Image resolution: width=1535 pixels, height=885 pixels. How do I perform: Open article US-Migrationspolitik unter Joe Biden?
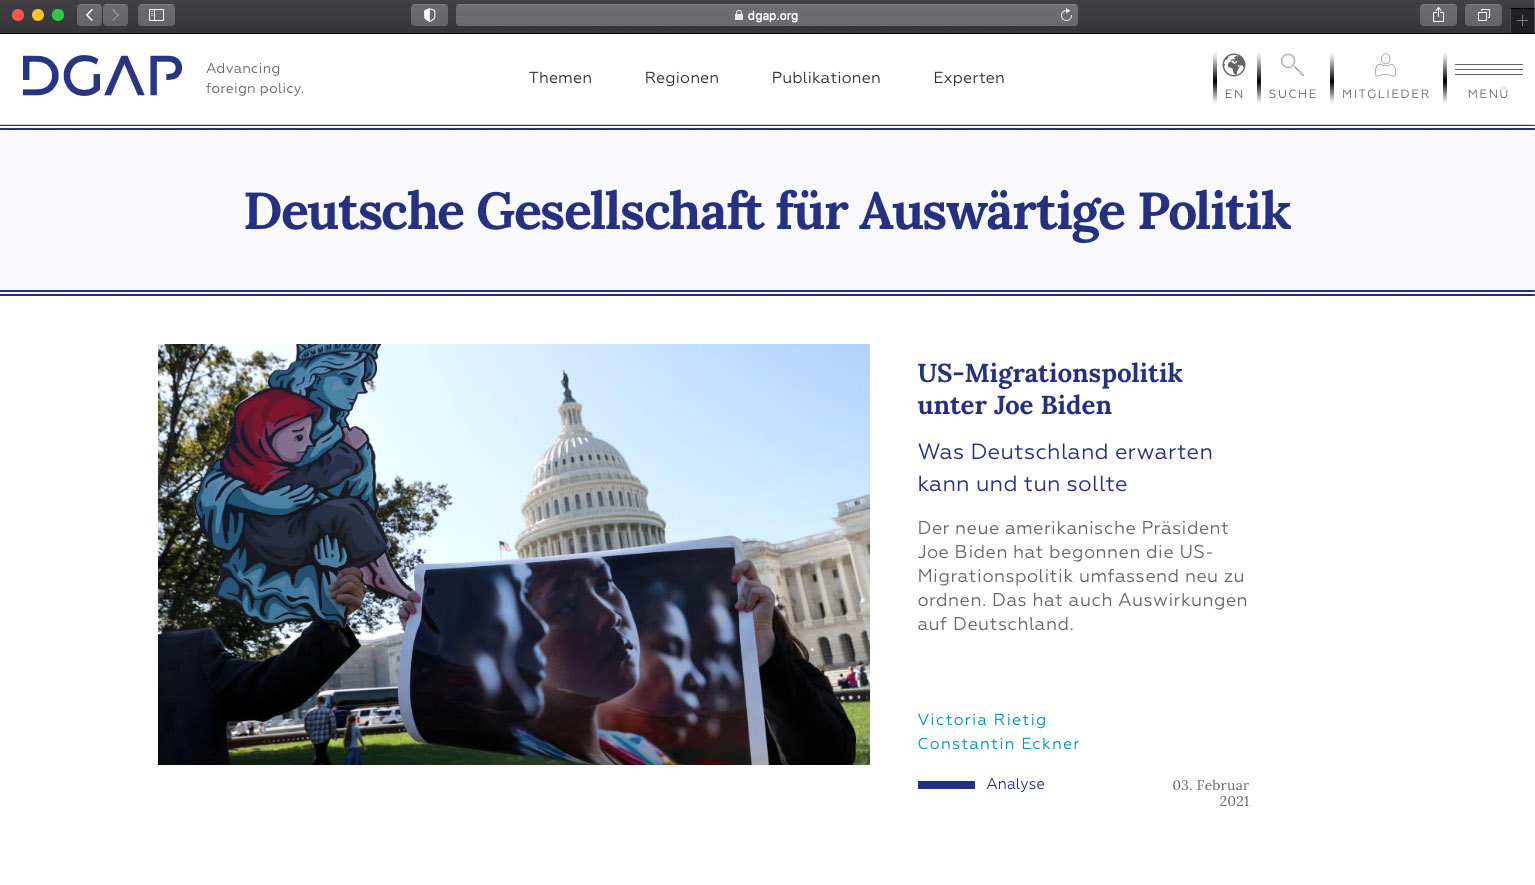click(x=1050, y=389)
